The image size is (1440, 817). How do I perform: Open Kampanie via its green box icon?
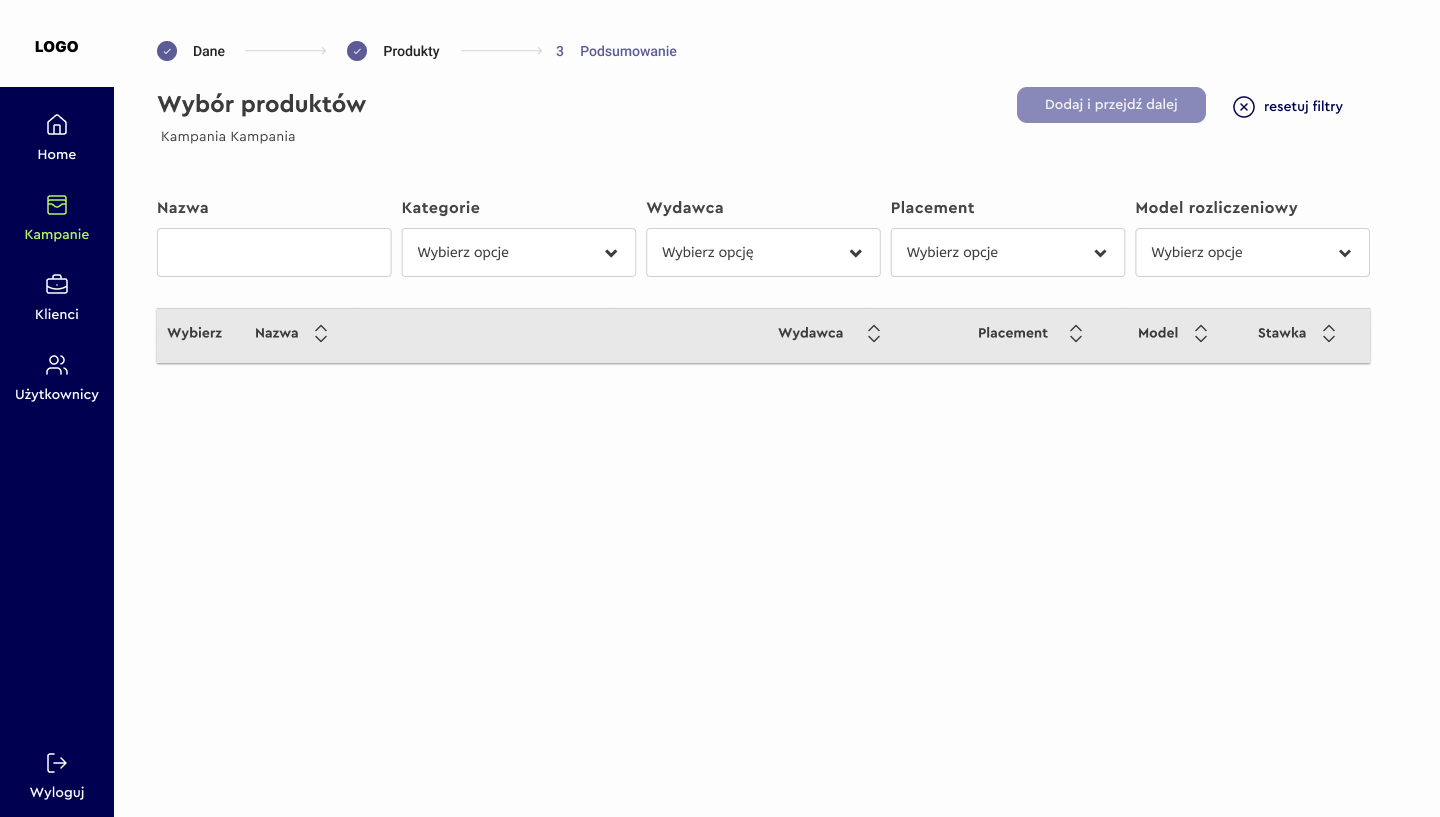(x=57, y=205)
